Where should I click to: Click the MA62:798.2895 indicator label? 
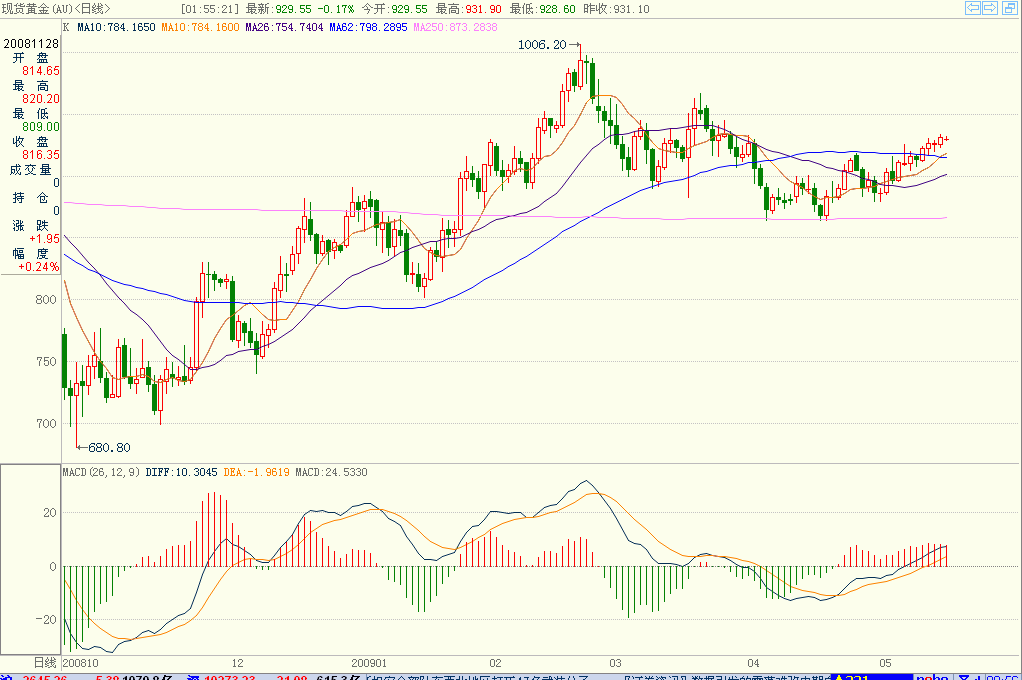(x=368, y=27)
